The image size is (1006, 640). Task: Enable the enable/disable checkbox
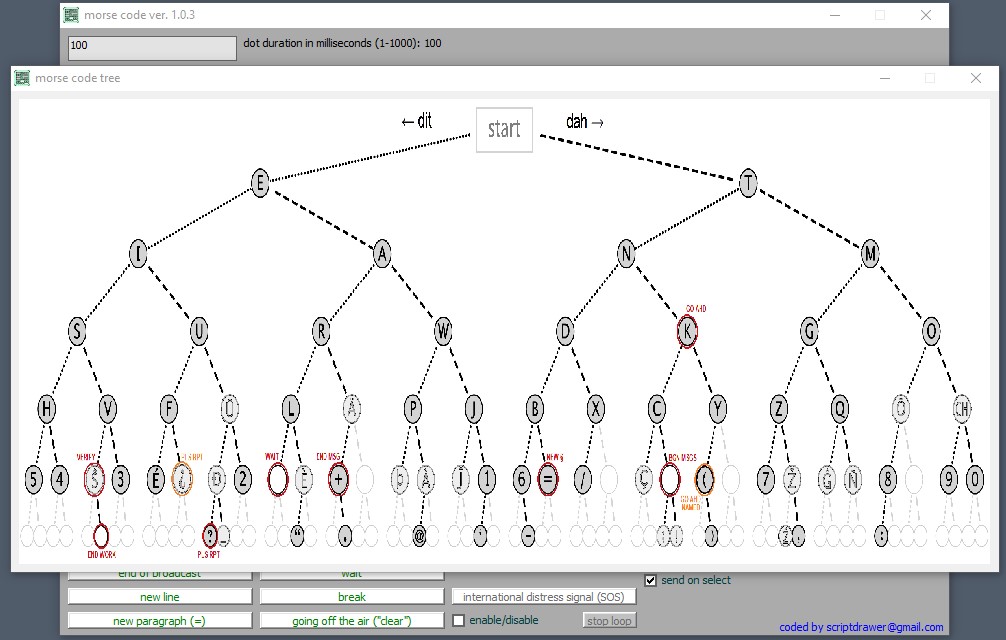[x=458, y=619]
